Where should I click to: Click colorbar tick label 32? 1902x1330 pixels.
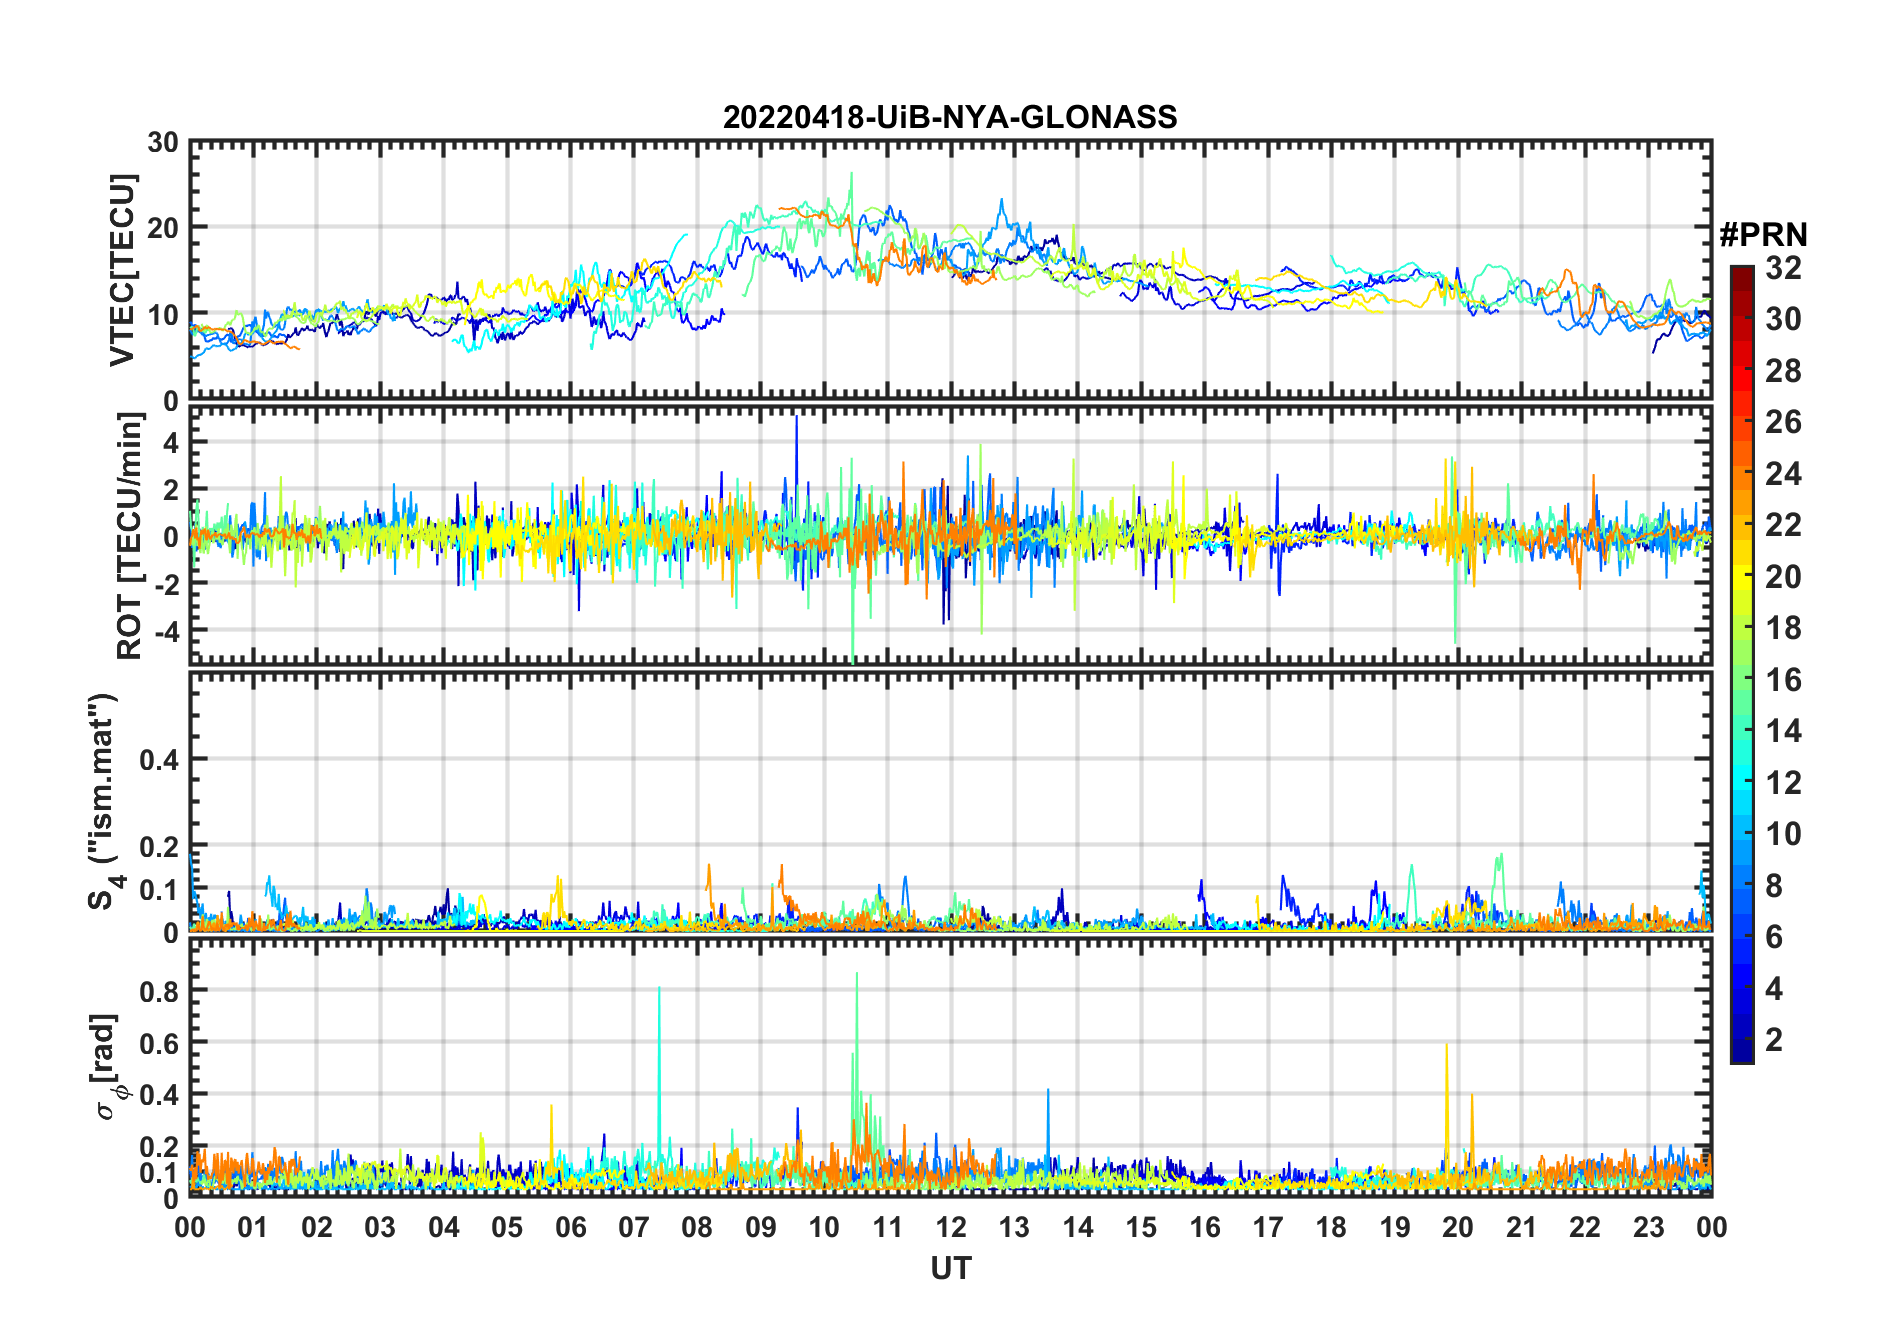click(1783, 268)
